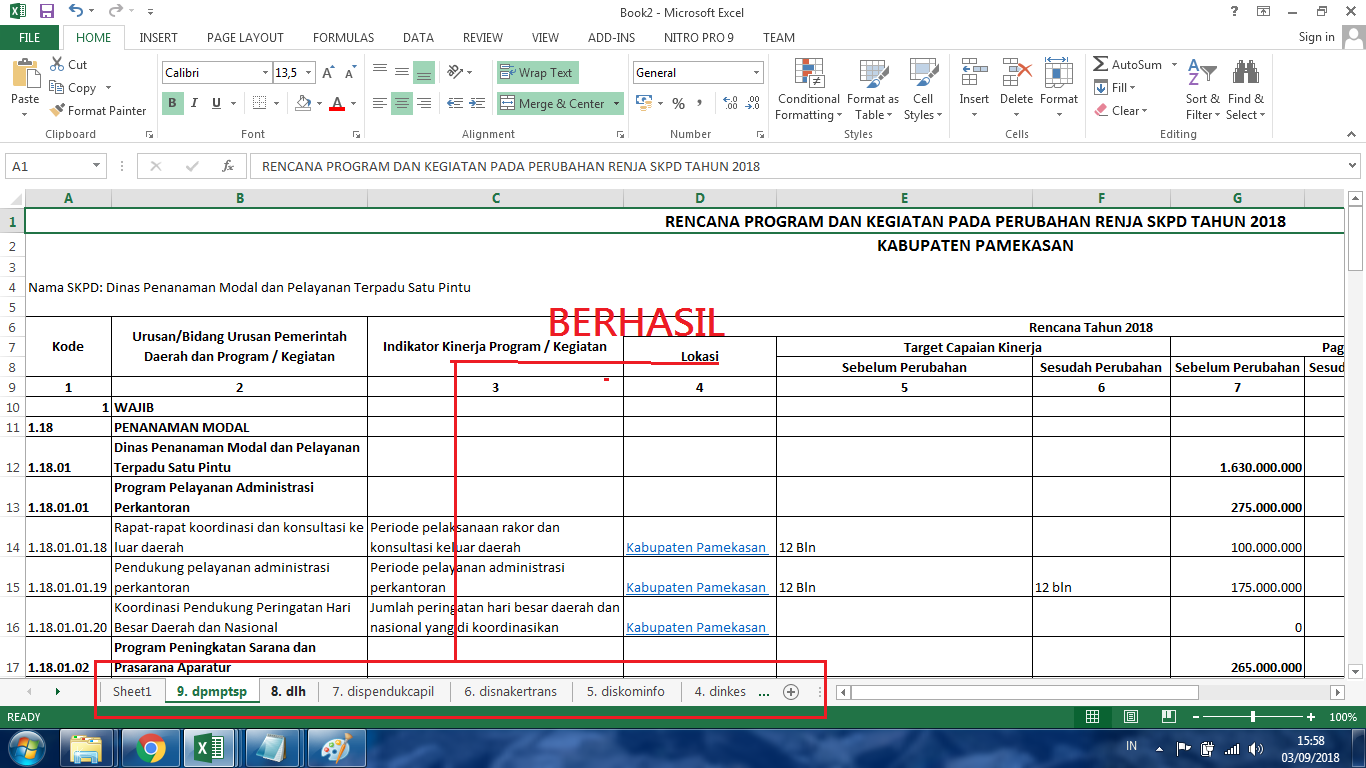The width and height of the screenshot is (1366, 768).
Task: Click the Percent Style icon
Action: pos(678,102)
